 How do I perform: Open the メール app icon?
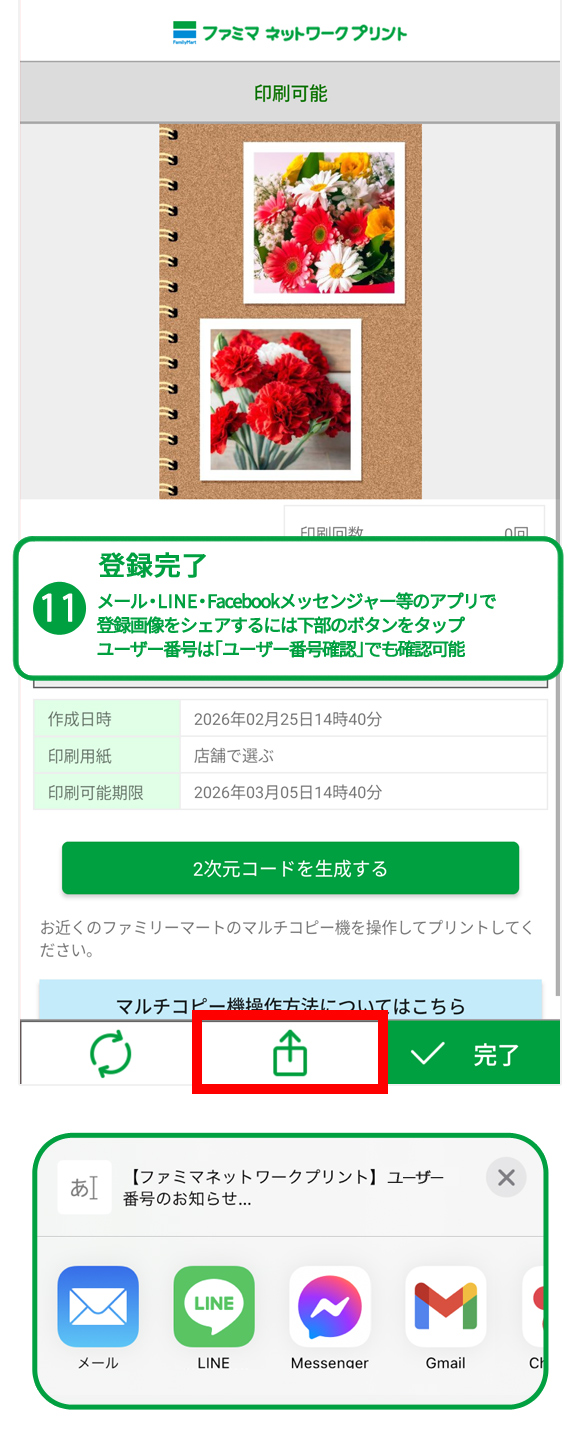pyautogui.click(x=98, y=1306)
